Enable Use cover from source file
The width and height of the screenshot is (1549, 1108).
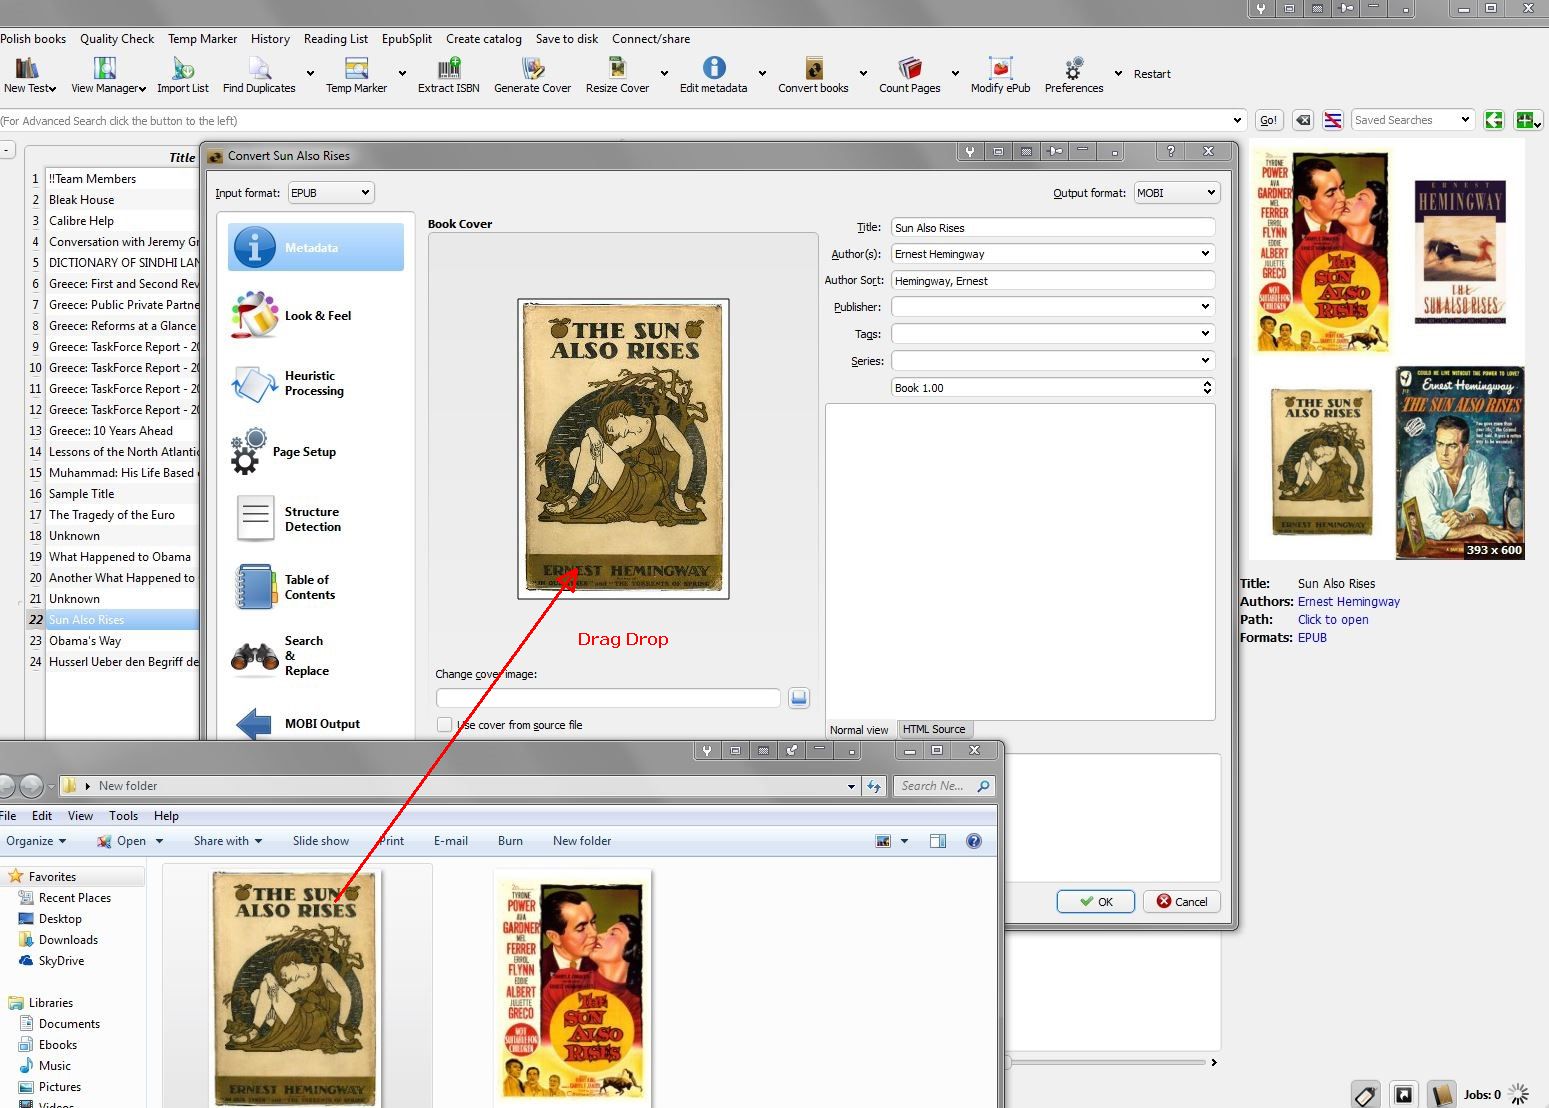(x=445, y=725)
